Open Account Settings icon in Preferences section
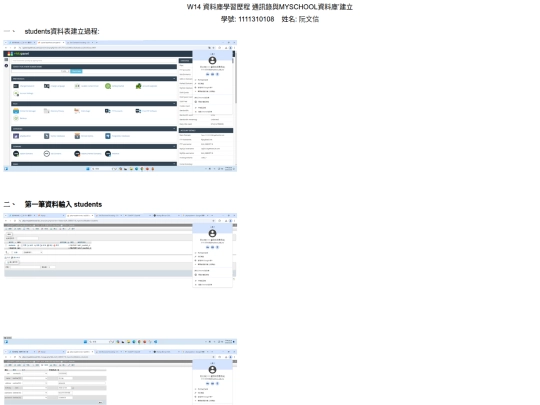The height and width of the screenshot is (405, 540). coord(16,93)
